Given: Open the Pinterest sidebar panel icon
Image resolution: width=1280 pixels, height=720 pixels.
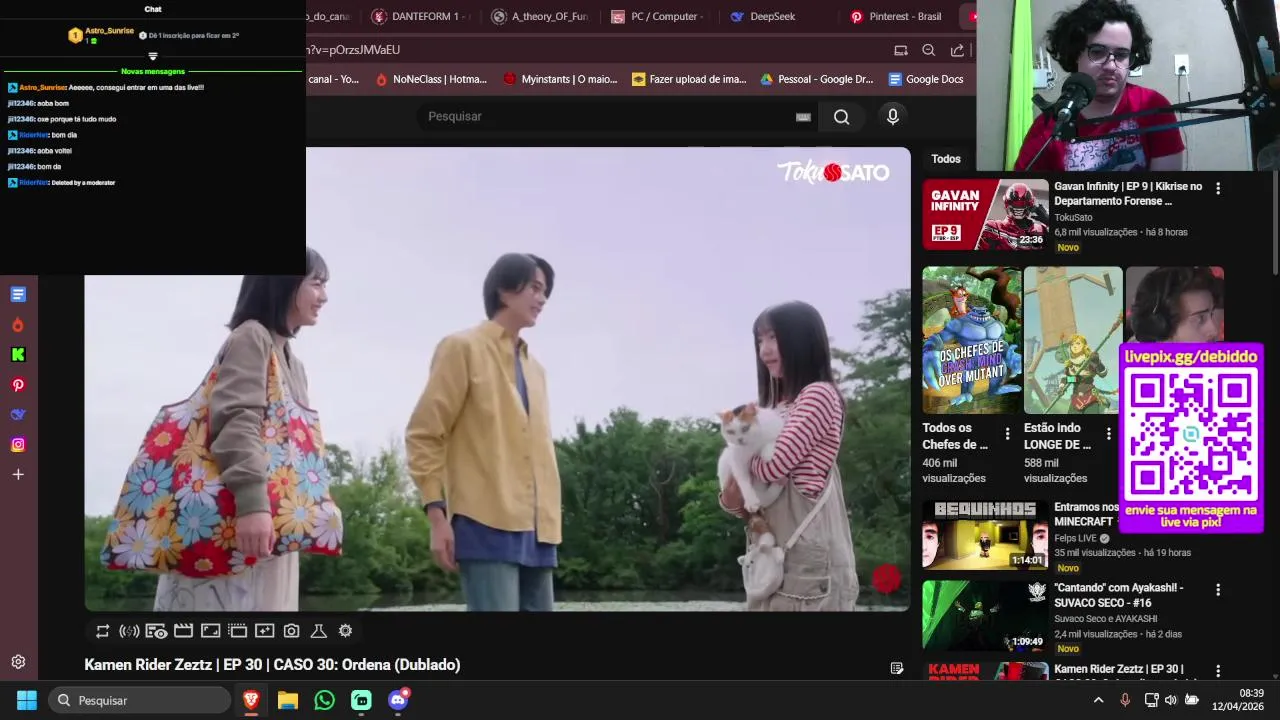Looking at the screenshot, I should pos(18,385).
